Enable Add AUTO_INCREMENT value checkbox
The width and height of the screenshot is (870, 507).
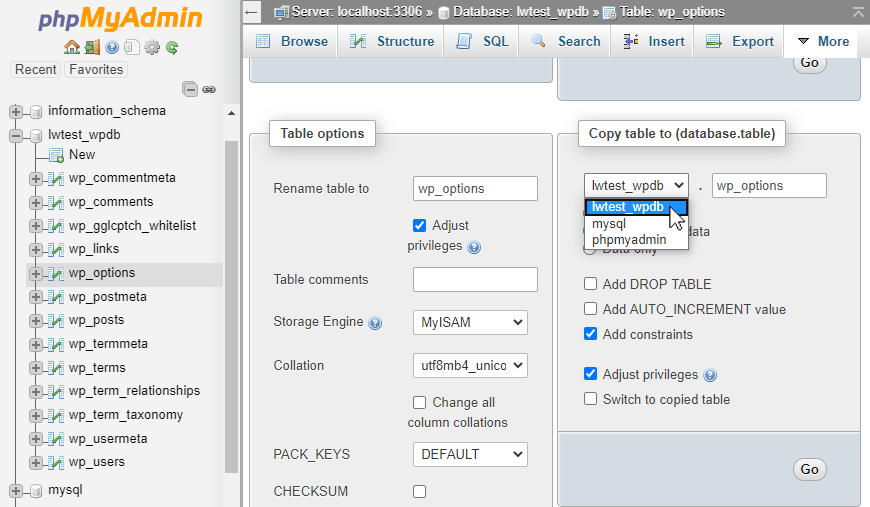(x=590, y=309)
